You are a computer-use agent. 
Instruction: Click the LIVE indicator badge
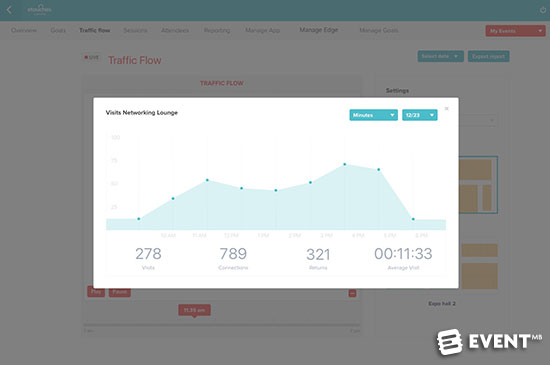pos(92,58)
